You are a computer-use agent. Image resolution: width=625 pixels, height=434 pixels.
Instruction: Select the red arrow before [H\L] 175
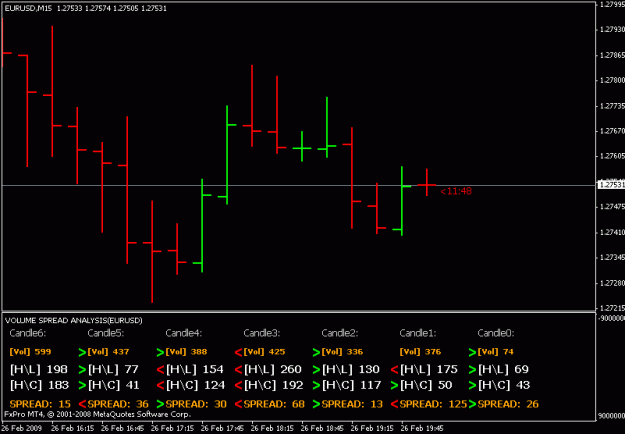click(x=395, y=370)
